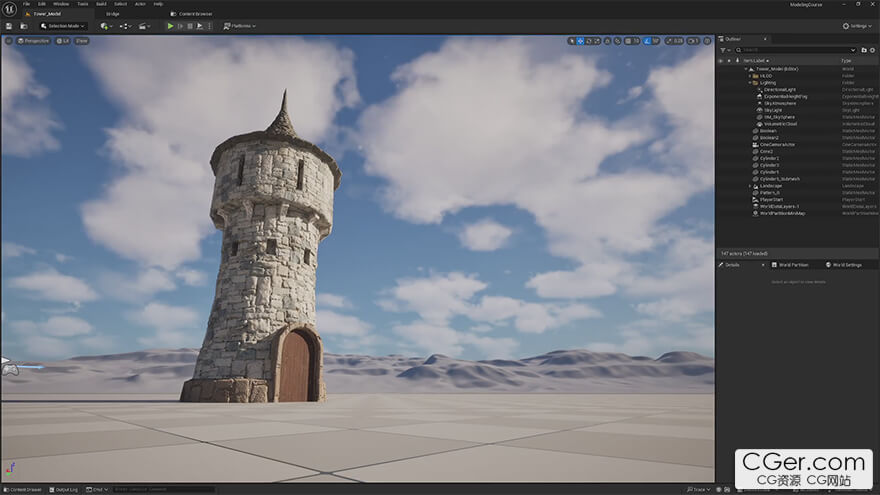Screen dimensions: 880x495
Task: Open the Window menu
Action: point(61,4)
